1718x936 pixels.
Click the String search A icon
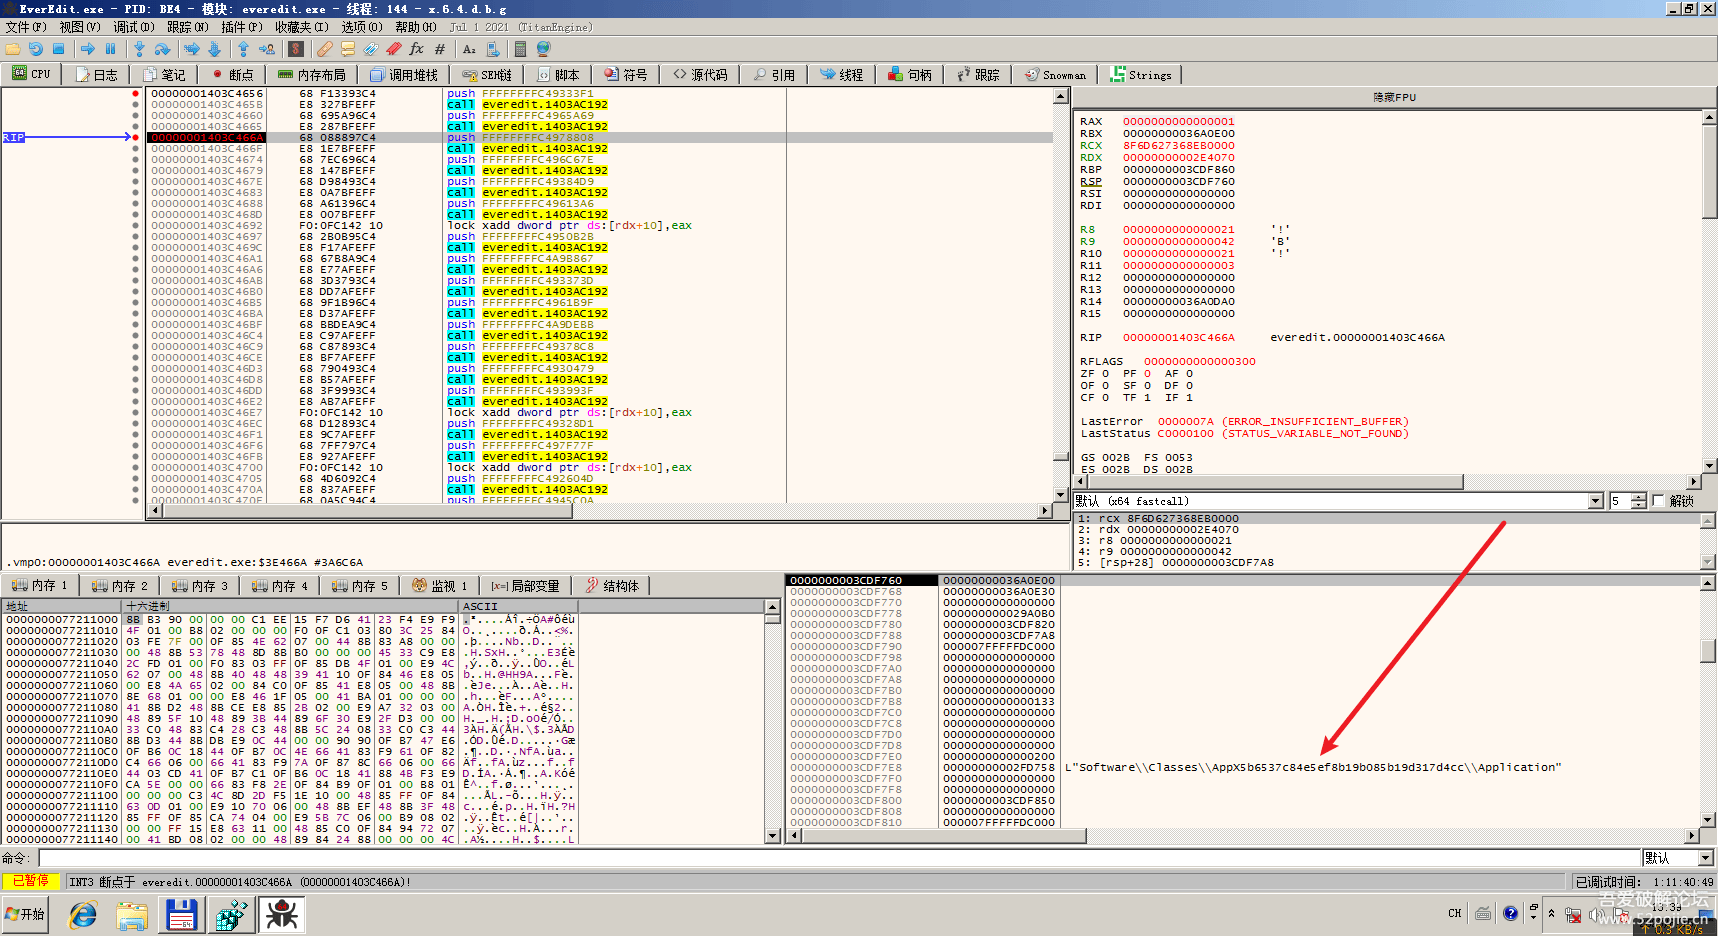469,49
